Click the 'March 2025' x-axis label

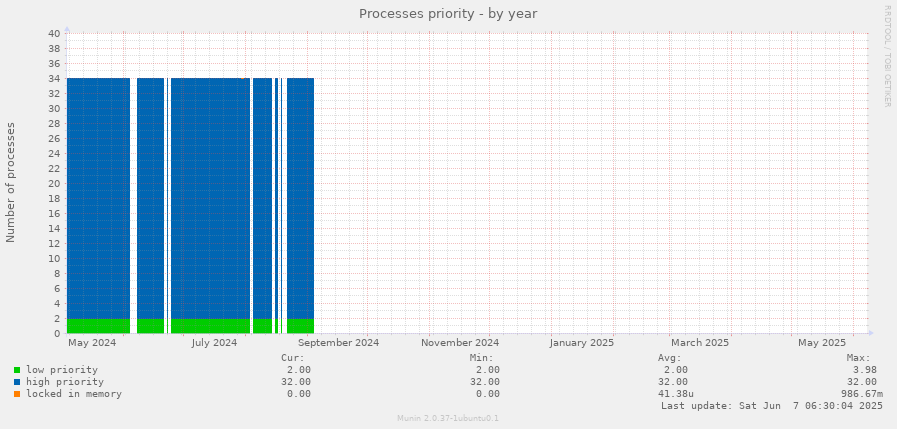[x=700, y=343]
